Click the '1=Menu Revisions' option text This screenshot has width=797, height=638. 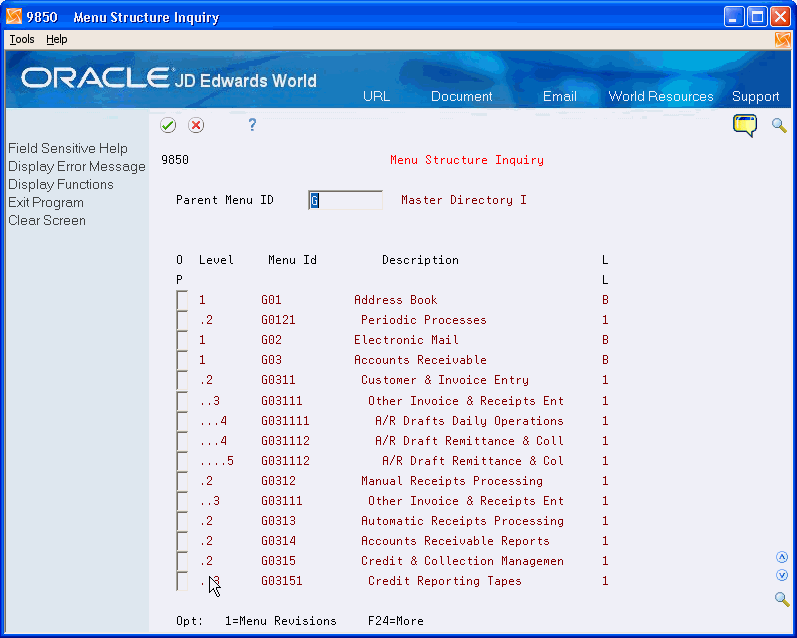(281, 621)
